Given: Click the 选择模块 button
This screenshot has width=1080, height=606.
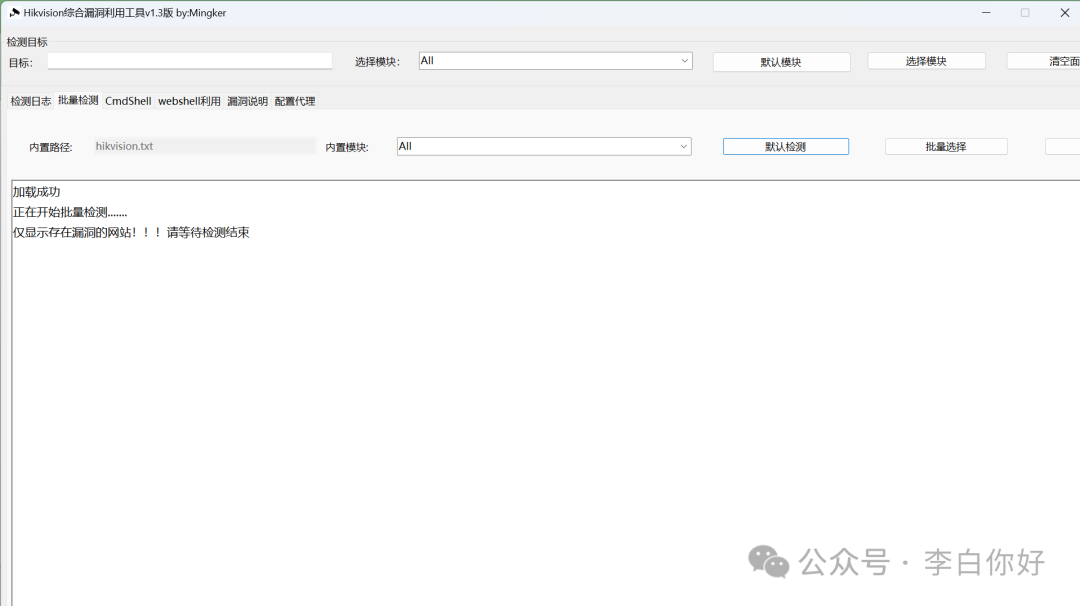Looking at the screenshot, I should click(x=926, y=61).
